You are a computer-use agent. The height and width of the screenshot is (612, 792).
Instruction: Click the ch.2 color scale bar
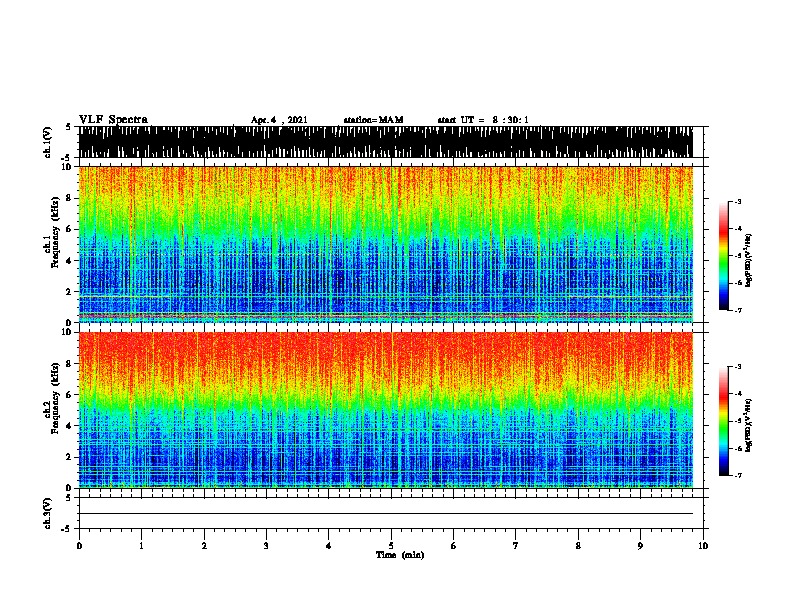click(x=723, y=421)
